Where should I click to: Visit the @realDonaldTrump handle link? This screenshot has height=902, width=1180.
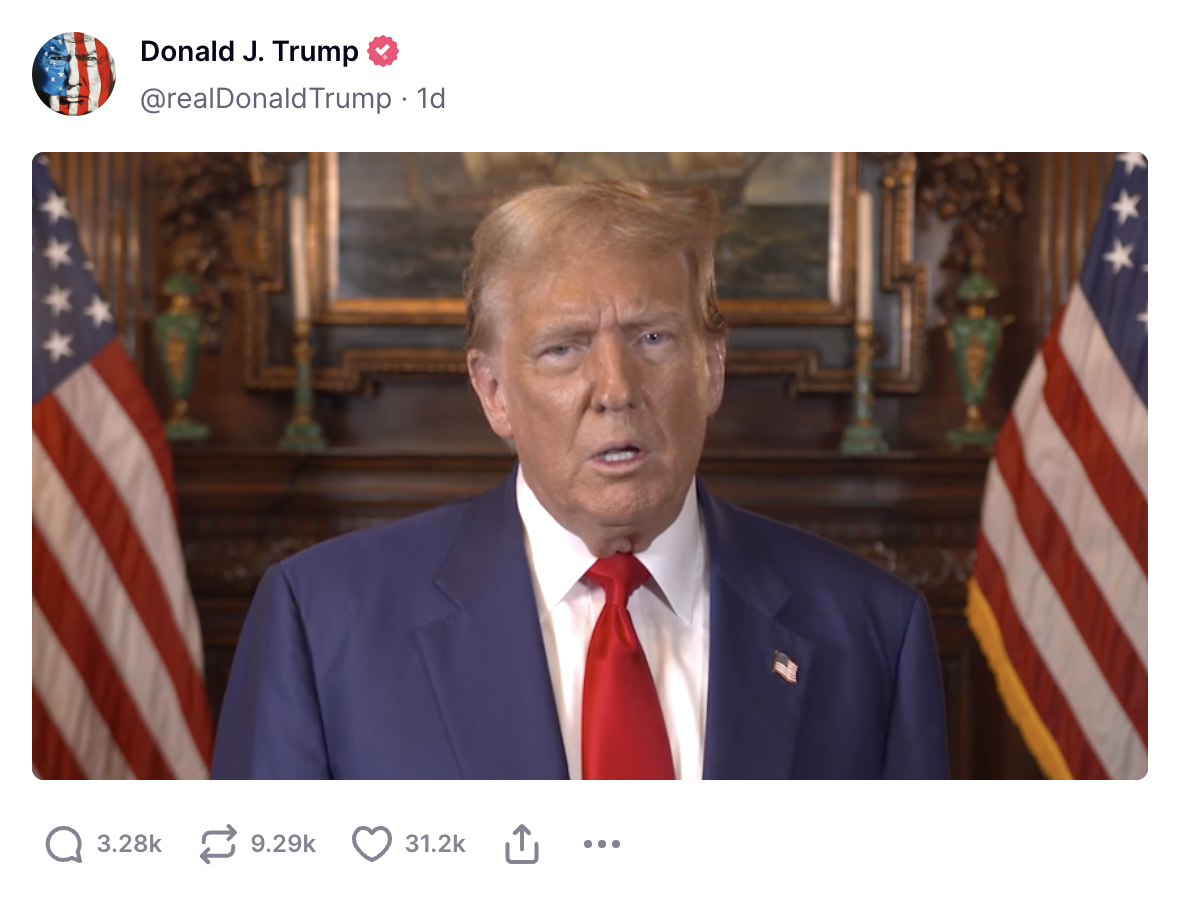click(266, 99)
